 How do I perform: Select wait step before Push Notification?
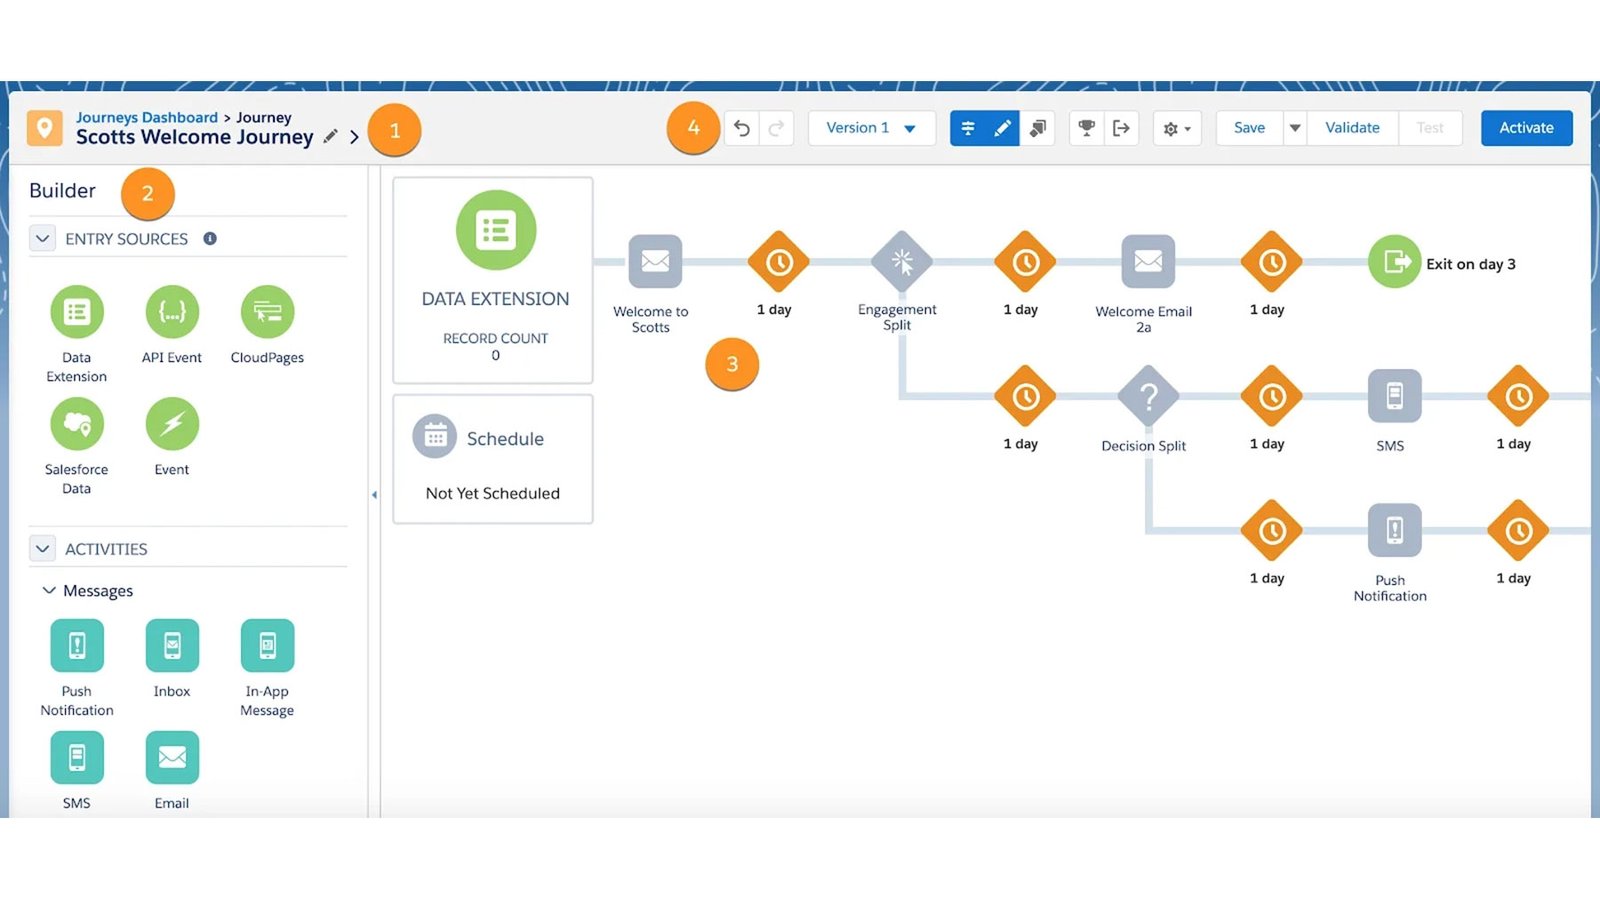[x=1272, y=531]
